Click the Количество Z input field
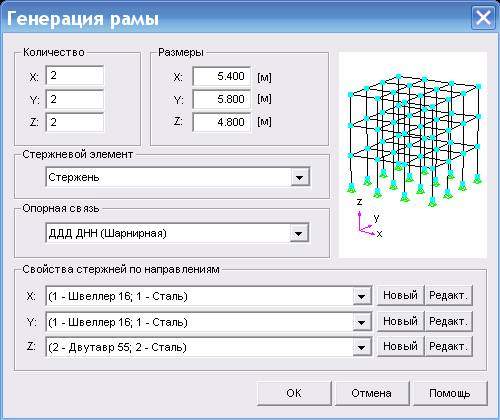The width and height of the screenshot is (500, 420). click(x=75, y=122)
